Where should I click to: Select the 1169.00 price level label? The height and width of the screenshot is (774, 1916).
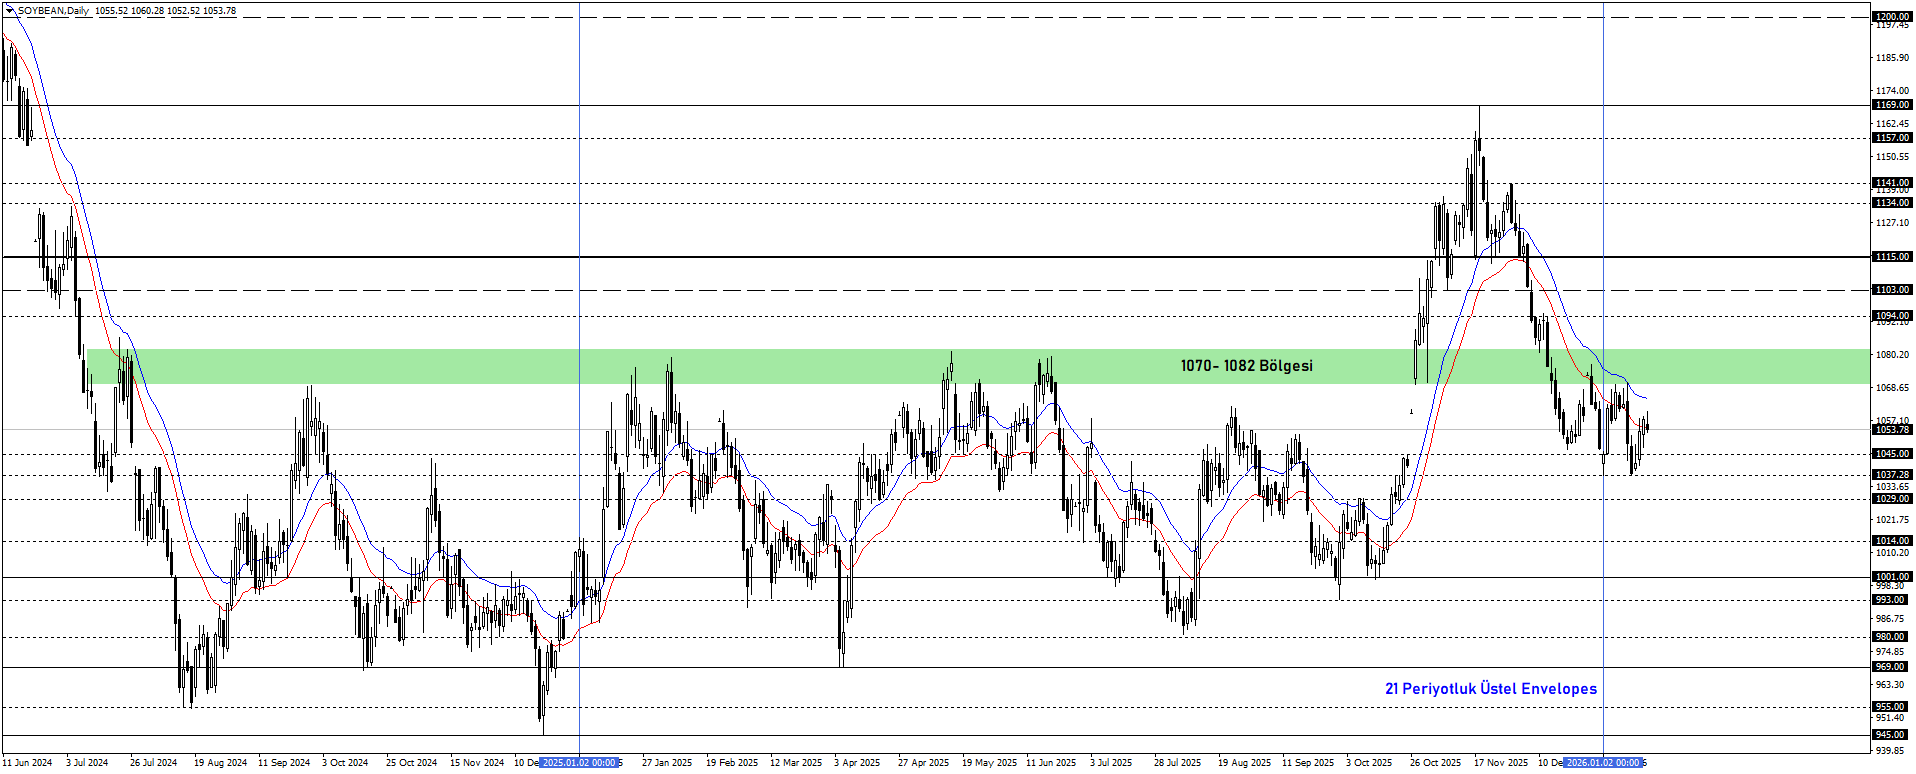[x=1891, y=105]
